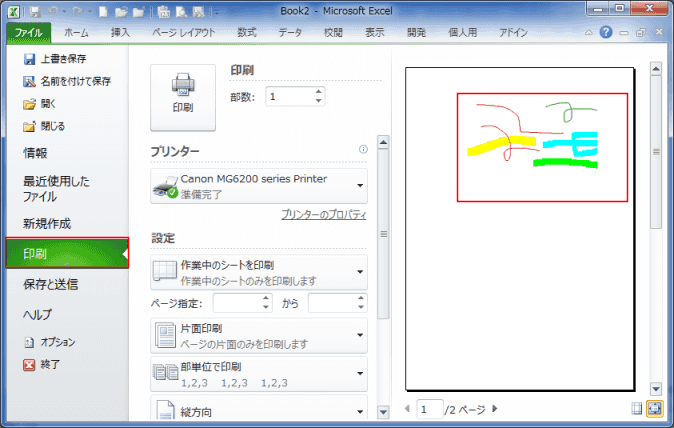The image size is (674, 428).
Task: Click the preview scrollbar down arrow
Action: [x=656, y=389]
